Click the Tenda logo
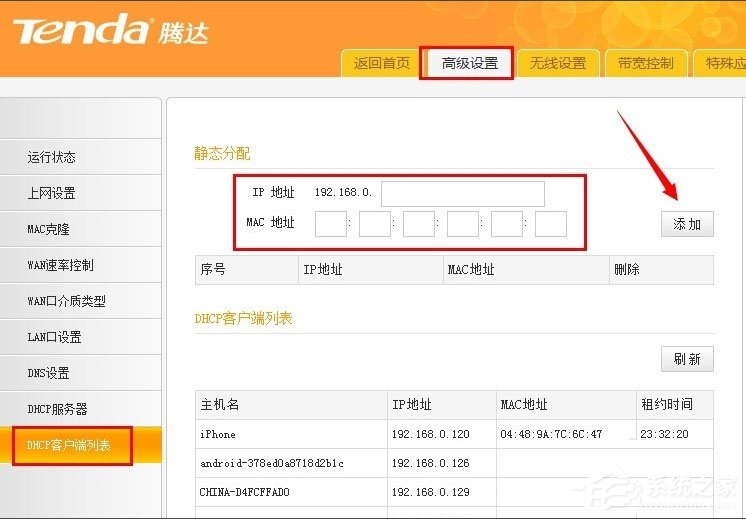The height and width of the screenshot is (519, 746). click(110, 30)
